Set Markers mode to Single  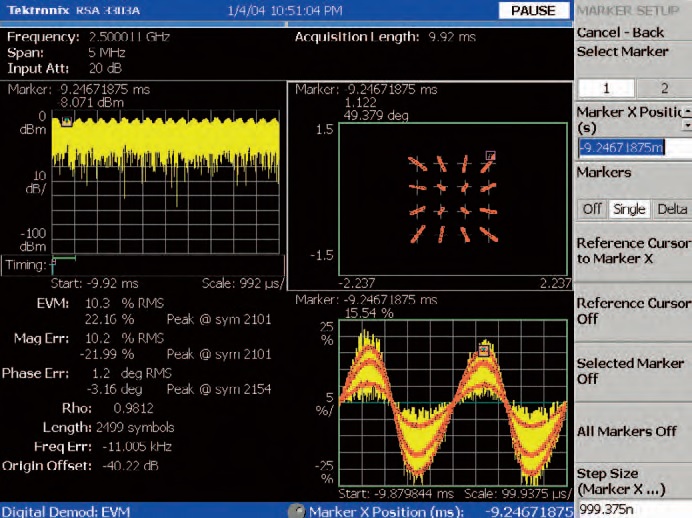(x=630, y=210)
